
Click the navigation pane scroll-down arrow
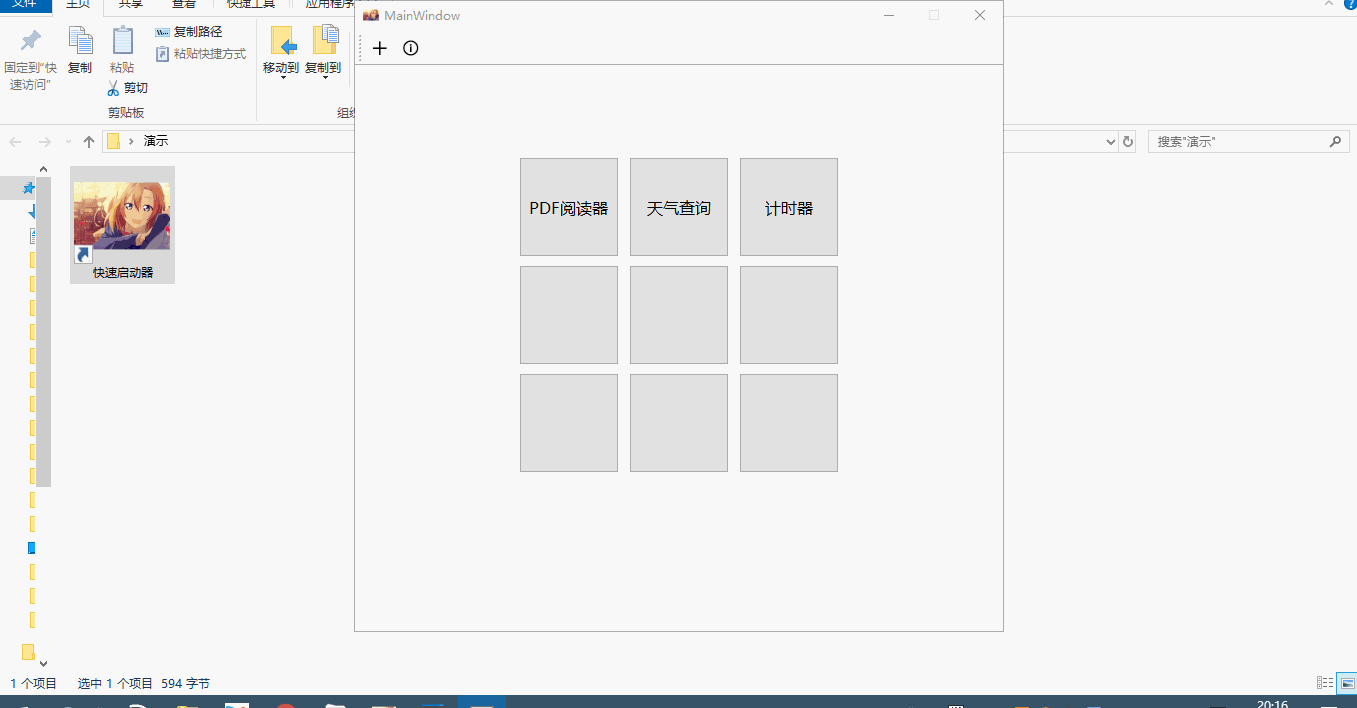pos(43,662)
